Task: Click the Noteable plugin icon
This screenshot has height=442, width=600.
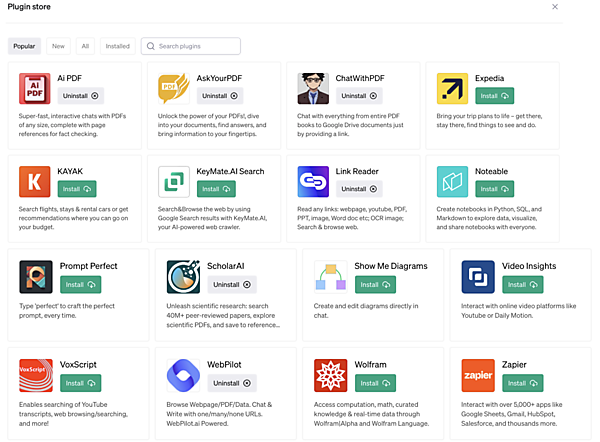Action: pos(452,182)
